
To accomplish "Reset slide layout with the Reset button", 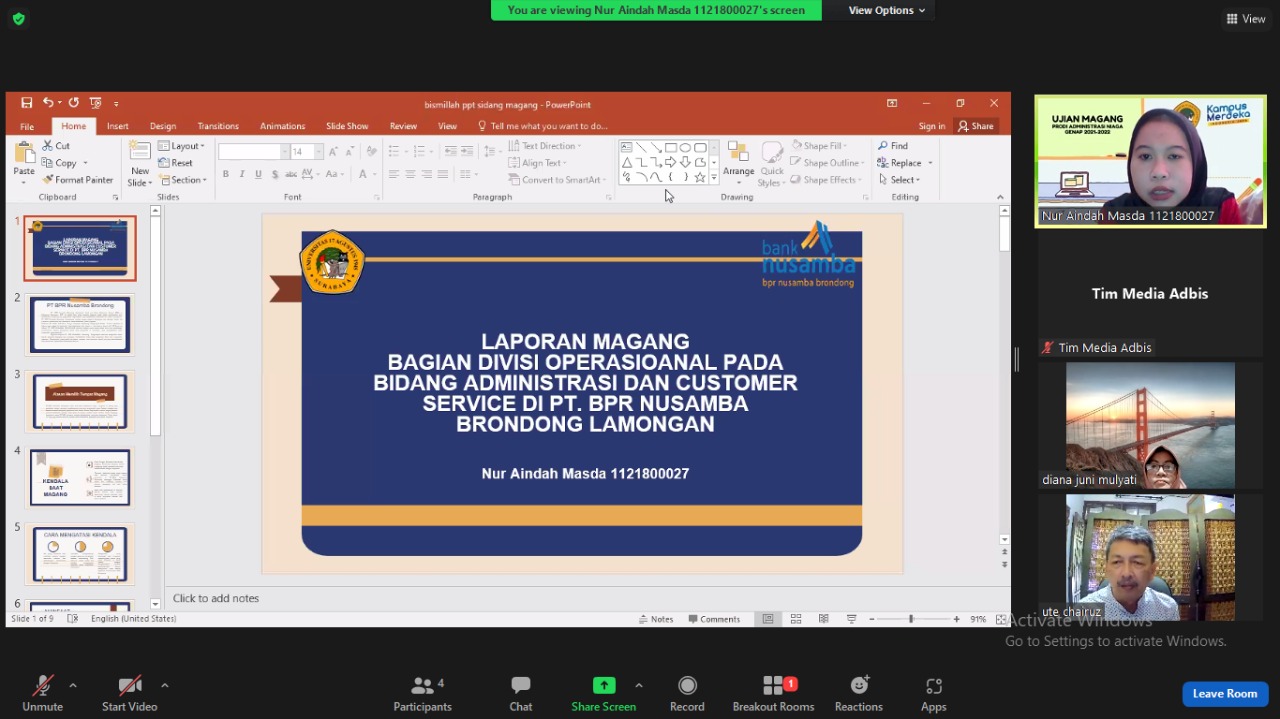I will [175, 163].
